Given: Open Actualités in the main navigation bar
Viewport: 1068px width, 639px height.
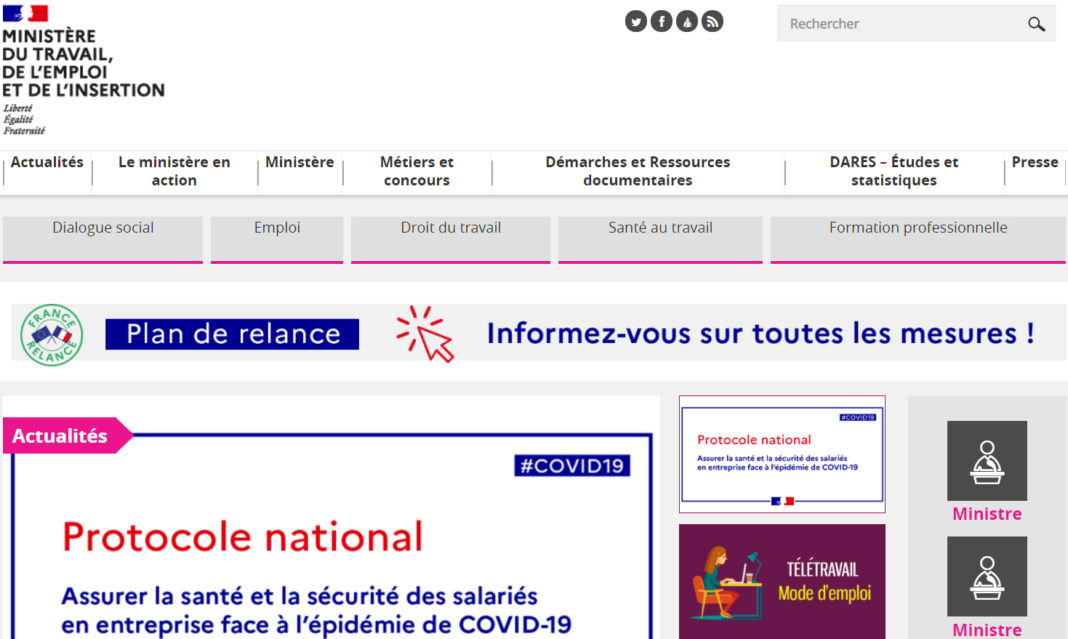Looking at the screenshot, I should [47, 162].
